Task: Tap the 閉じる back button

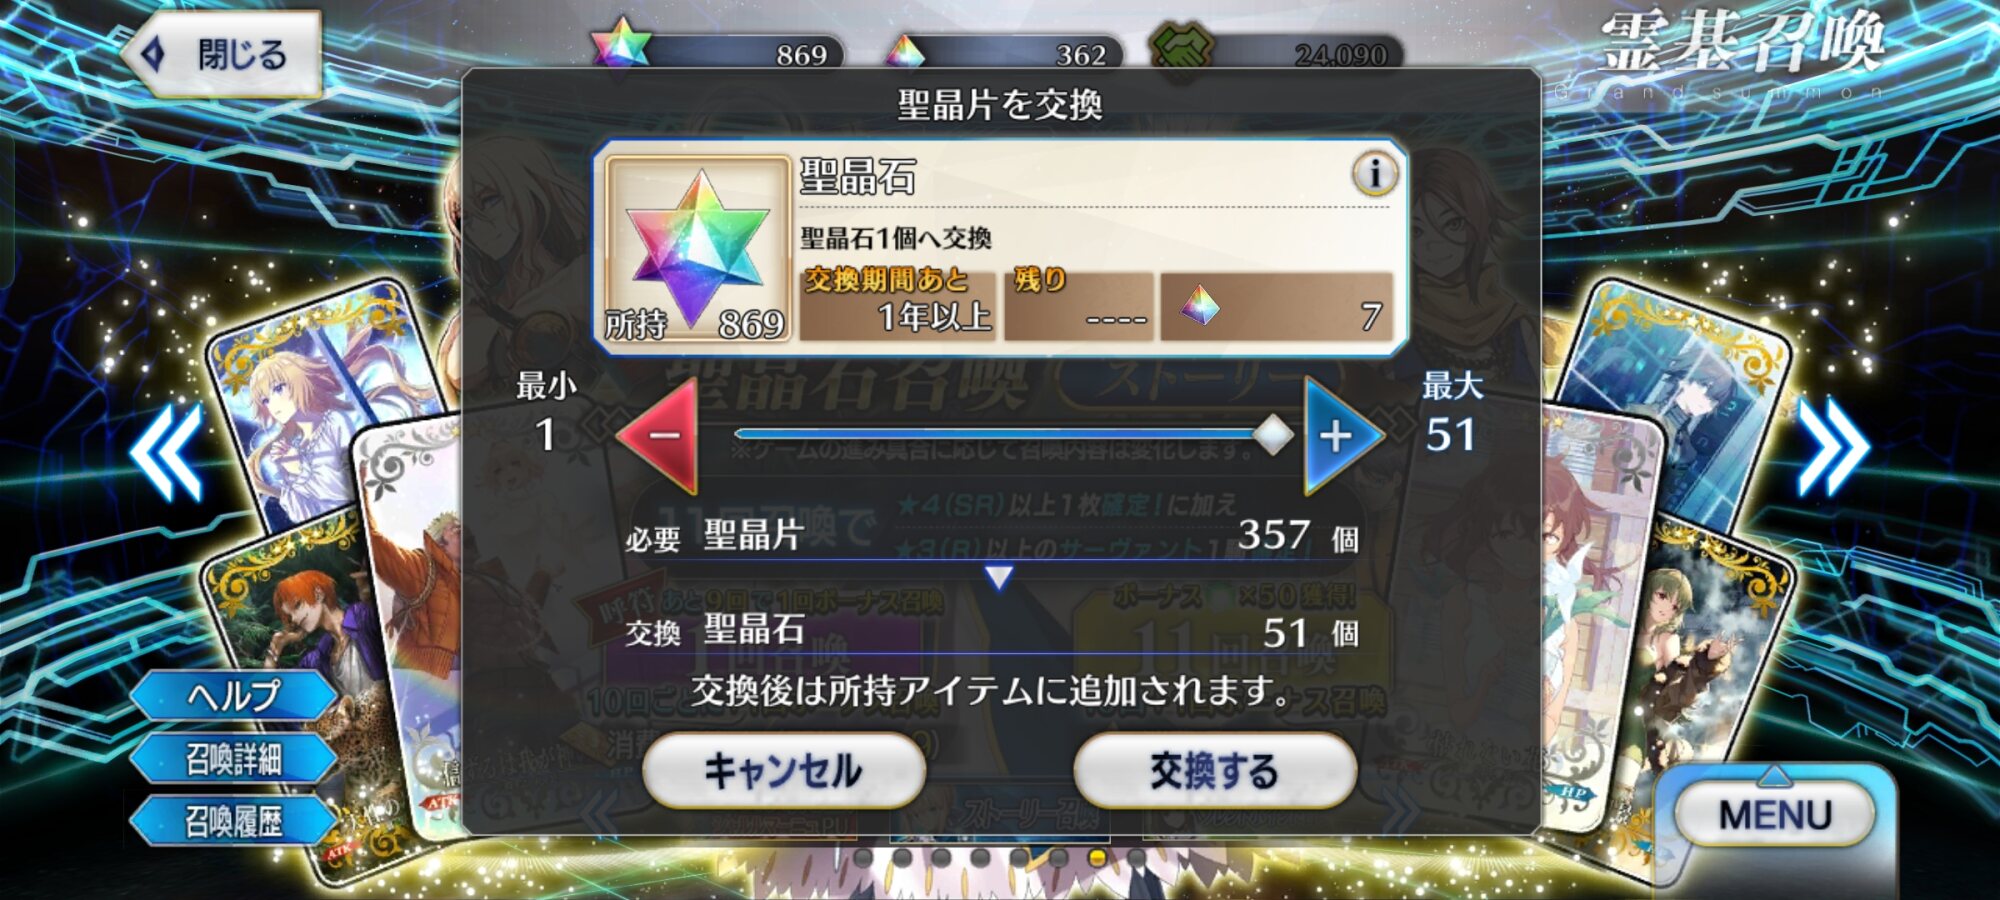Action: [222, 55]
